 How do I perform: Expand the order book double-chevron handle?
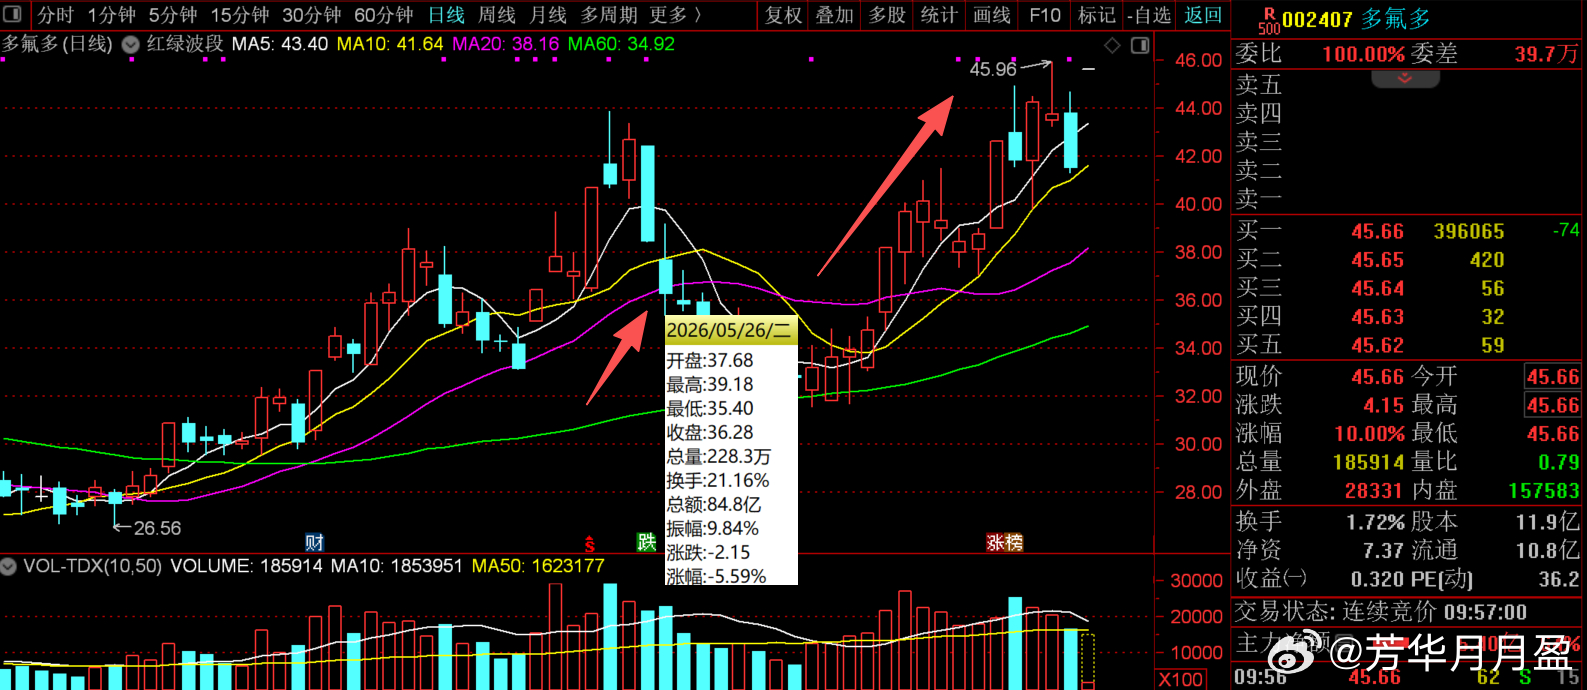click(x=1405, y=78)
